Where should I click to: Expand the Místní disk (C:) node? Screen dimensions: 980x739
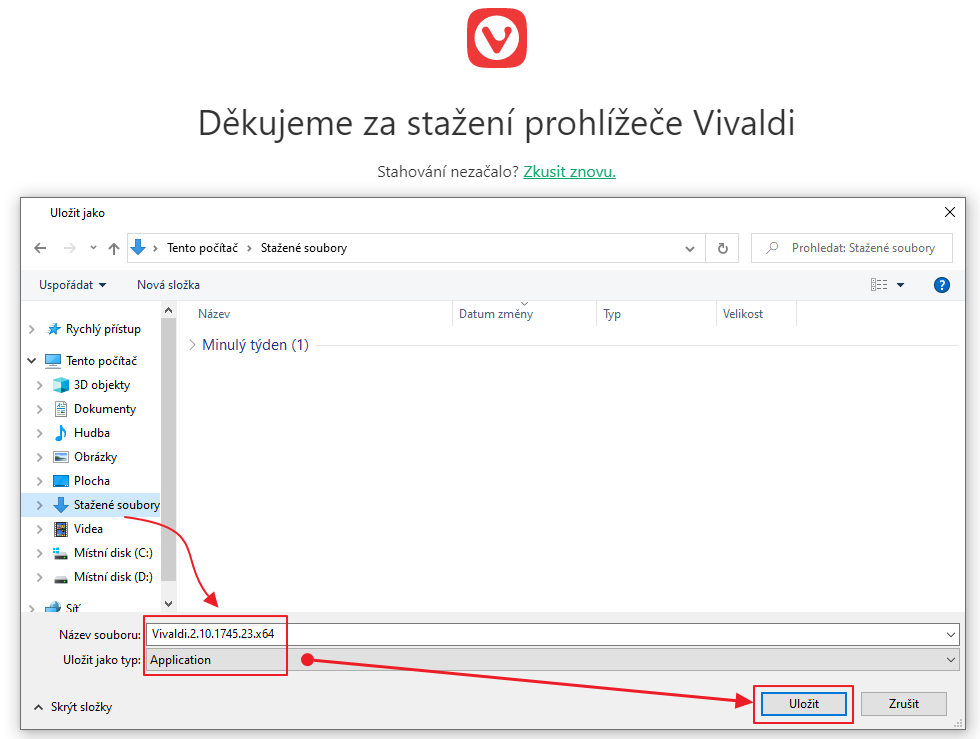coord(40,553)
